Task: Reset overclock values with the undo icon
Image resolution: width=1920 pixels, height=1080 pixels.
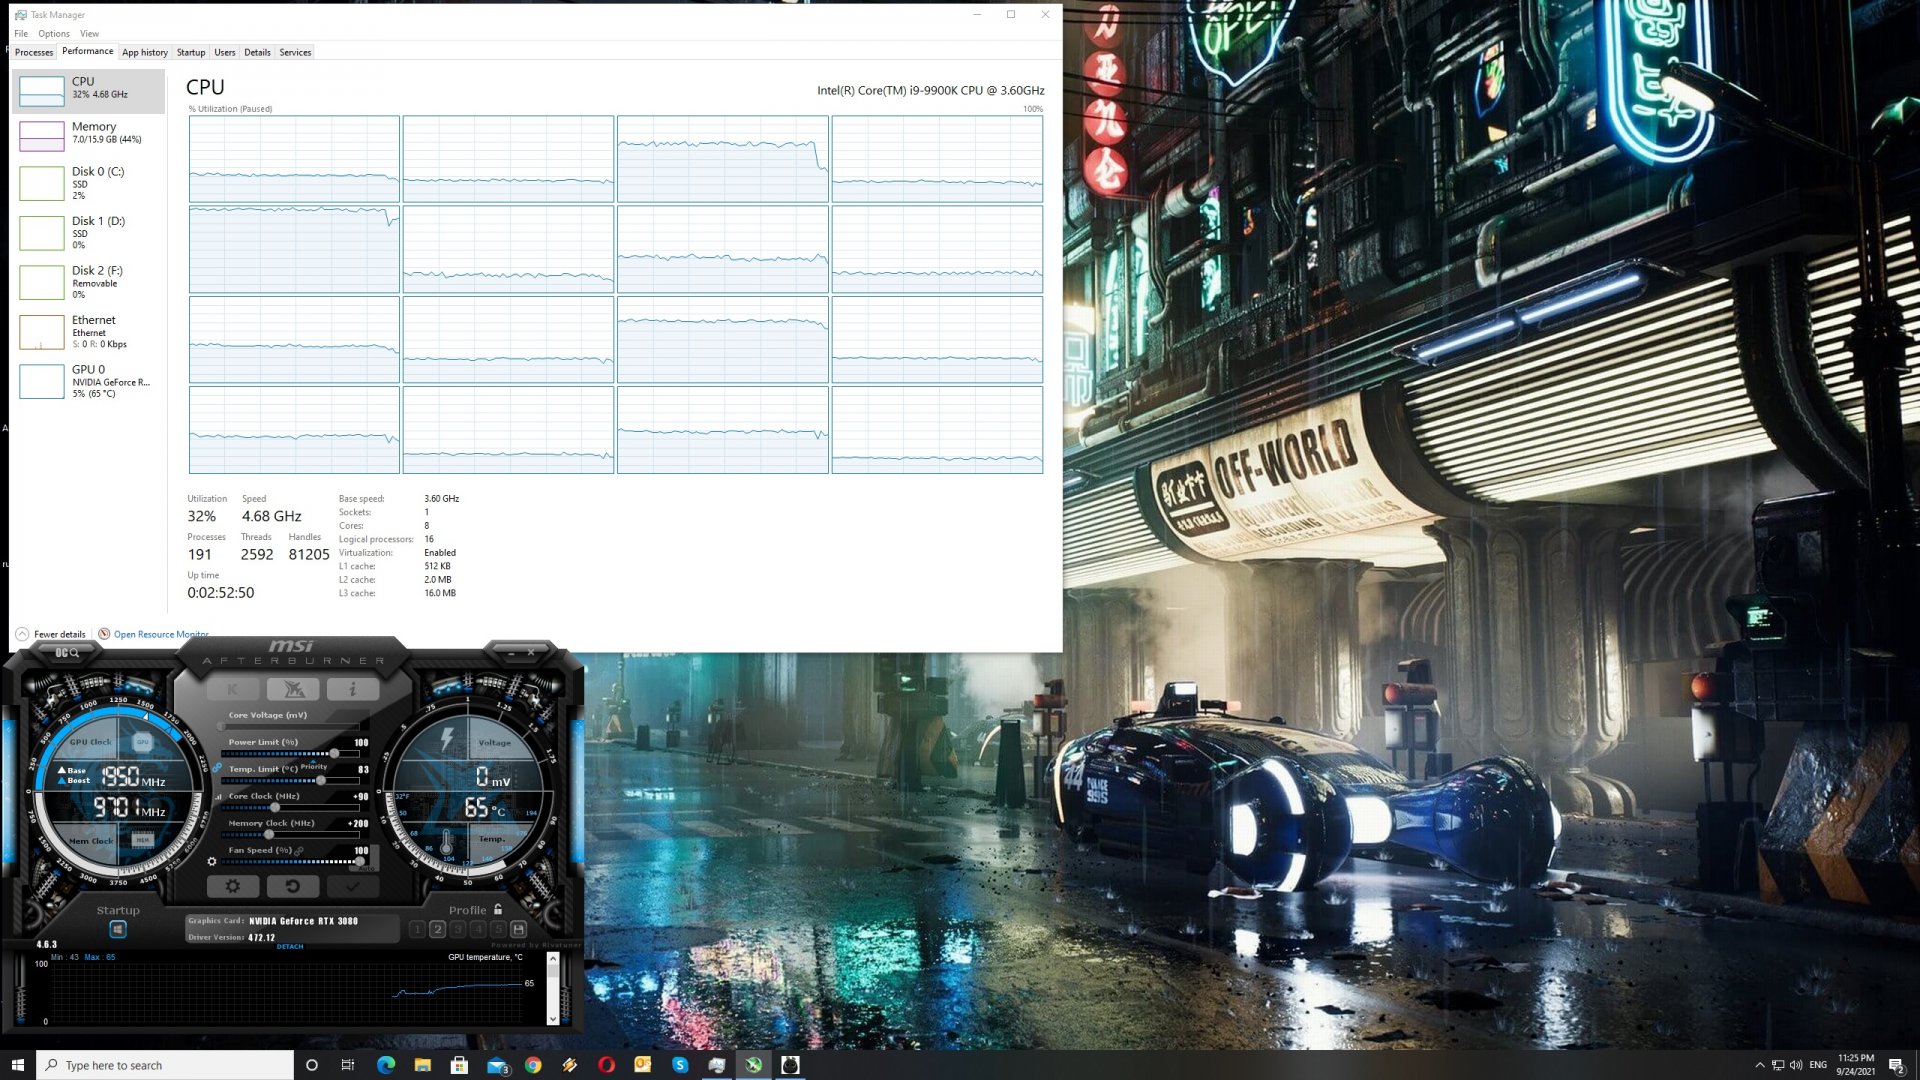Action: [292, 887]
